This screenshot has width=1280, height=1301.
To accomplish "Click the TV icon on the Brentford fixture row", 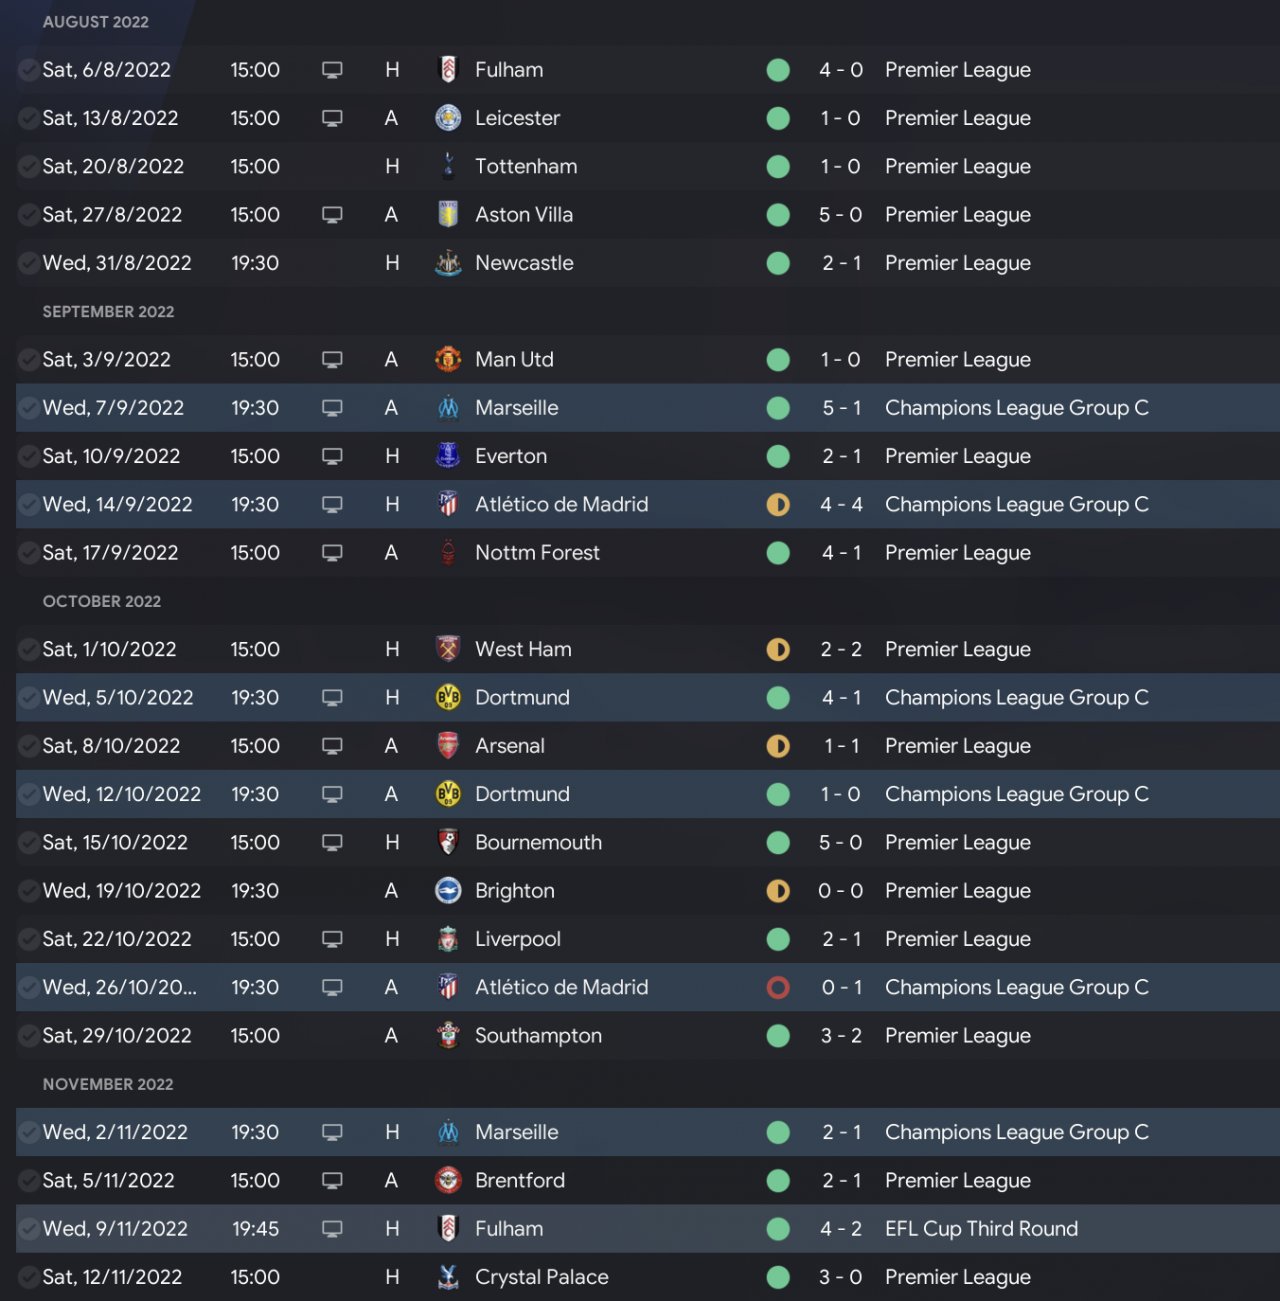I will pyautogui.click(x=332, y=1181).
